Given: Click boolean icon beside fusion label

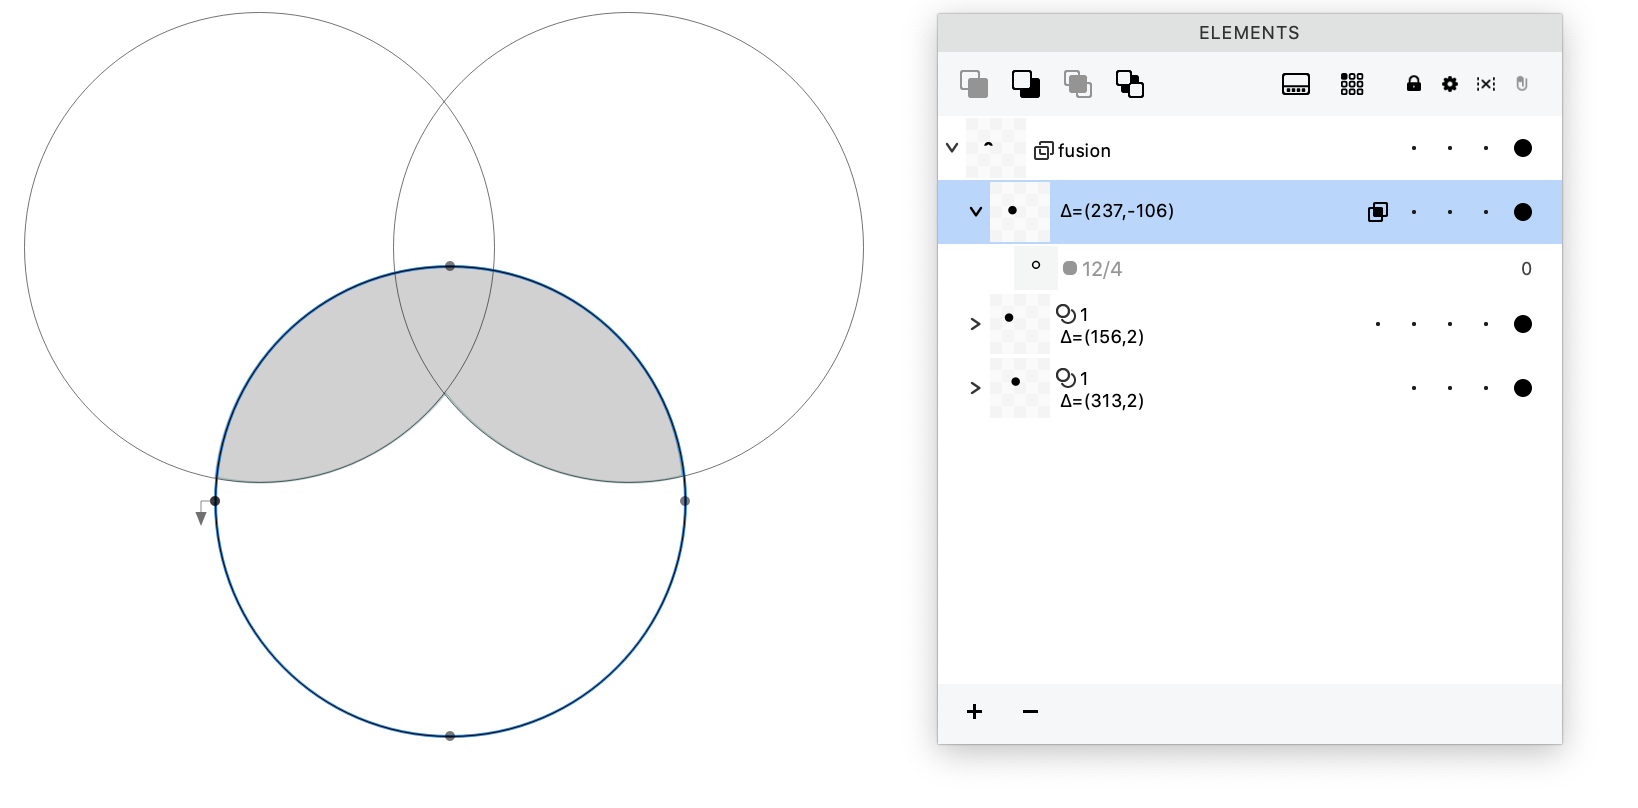Looking at the screenshot, I should pyautogui.click(x=1043, y=151).
